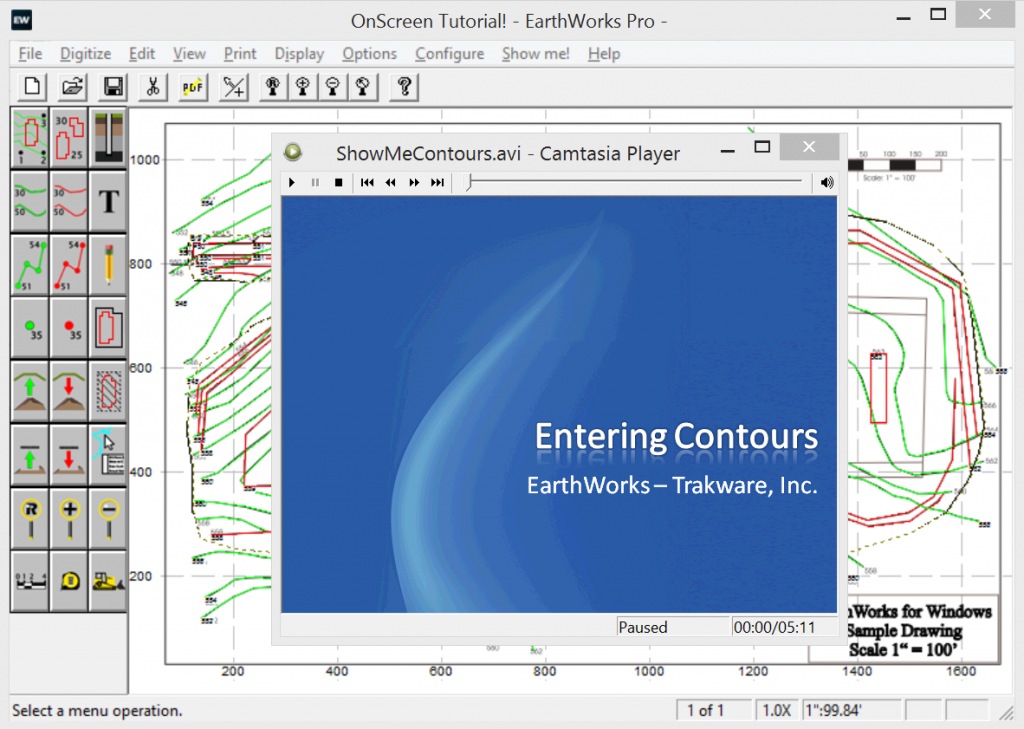Click the zoom in magnifier toolbar icon

pos(302,87)
